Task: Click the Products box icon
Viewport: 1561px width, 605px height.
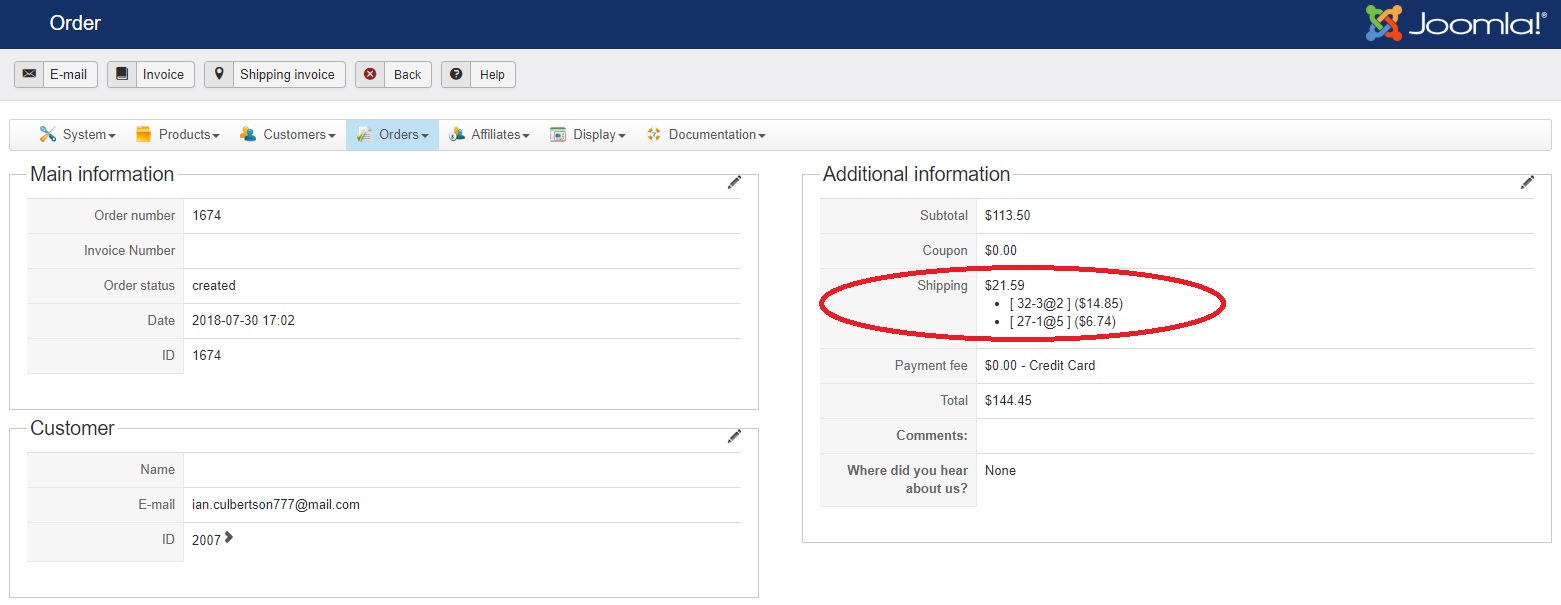Action: coord(144,134)
